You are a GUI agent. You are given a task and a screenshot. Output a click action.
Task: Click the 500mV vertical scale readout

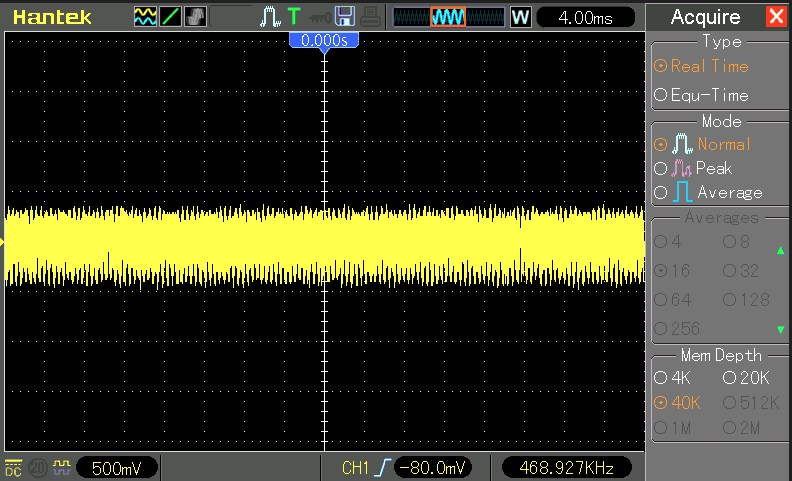(x=116, y=468)
